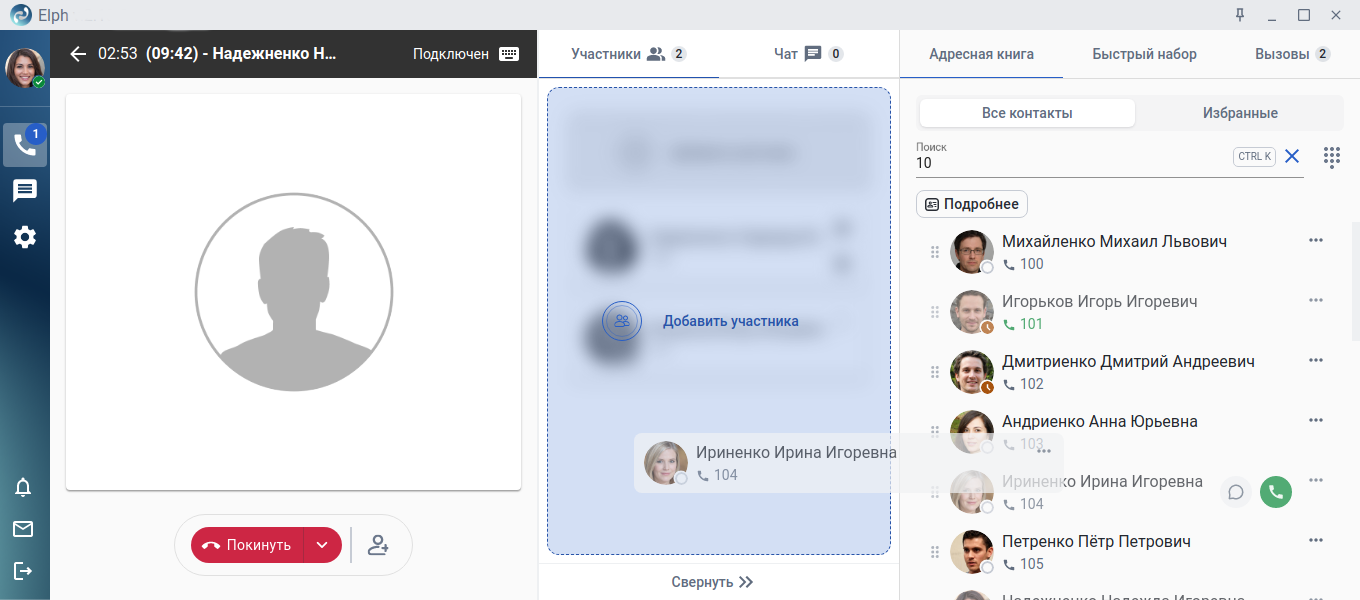Click the drag handle of Дмитриенко Дмитрий Андреевич

(935, 372)
